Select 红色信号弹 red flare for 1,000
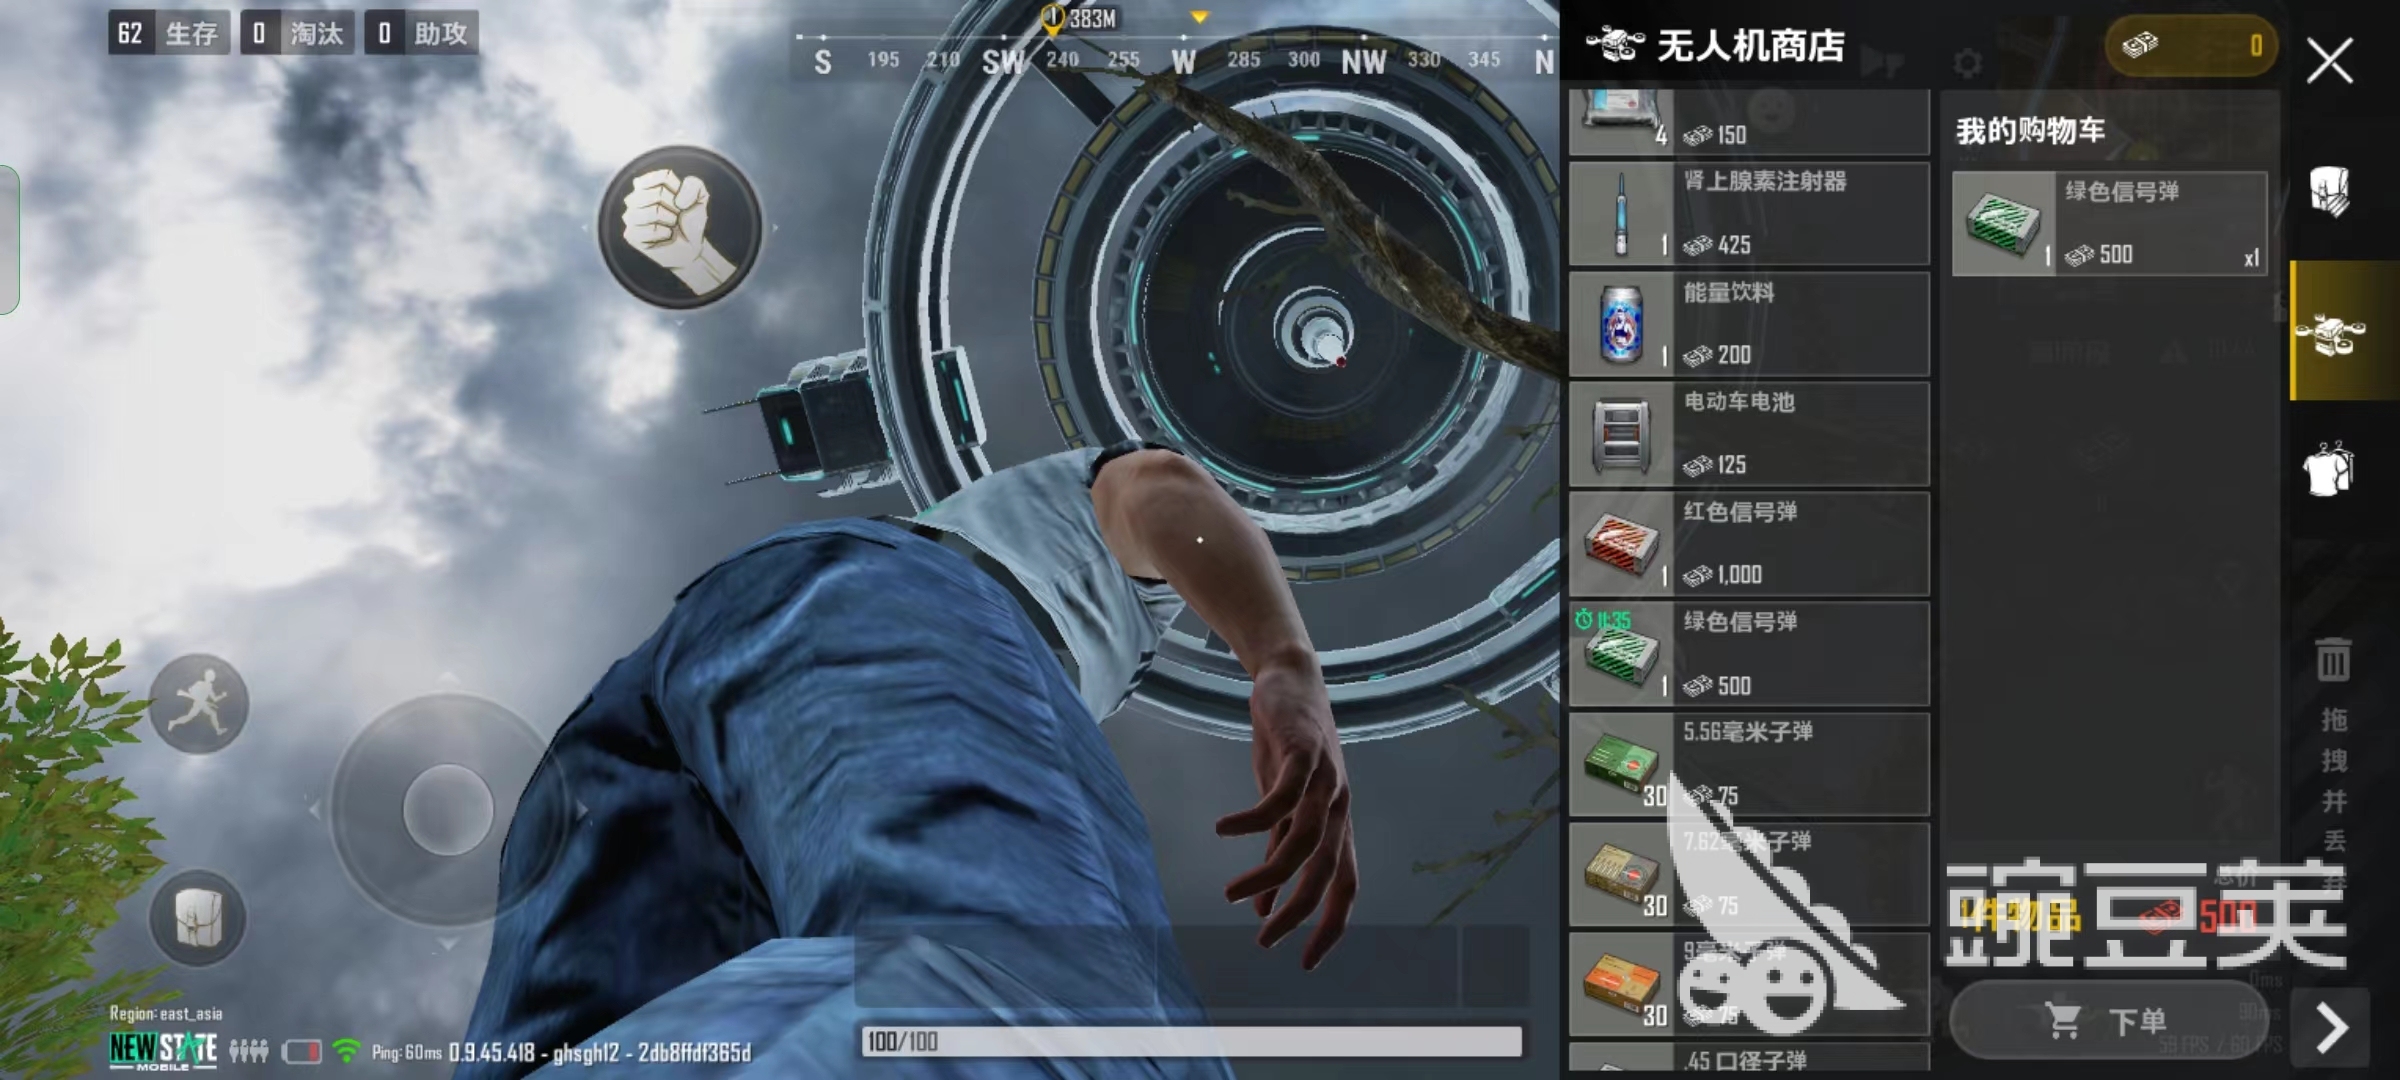This screenshot has width=2400, height=1080. [x=1748, y=544]
